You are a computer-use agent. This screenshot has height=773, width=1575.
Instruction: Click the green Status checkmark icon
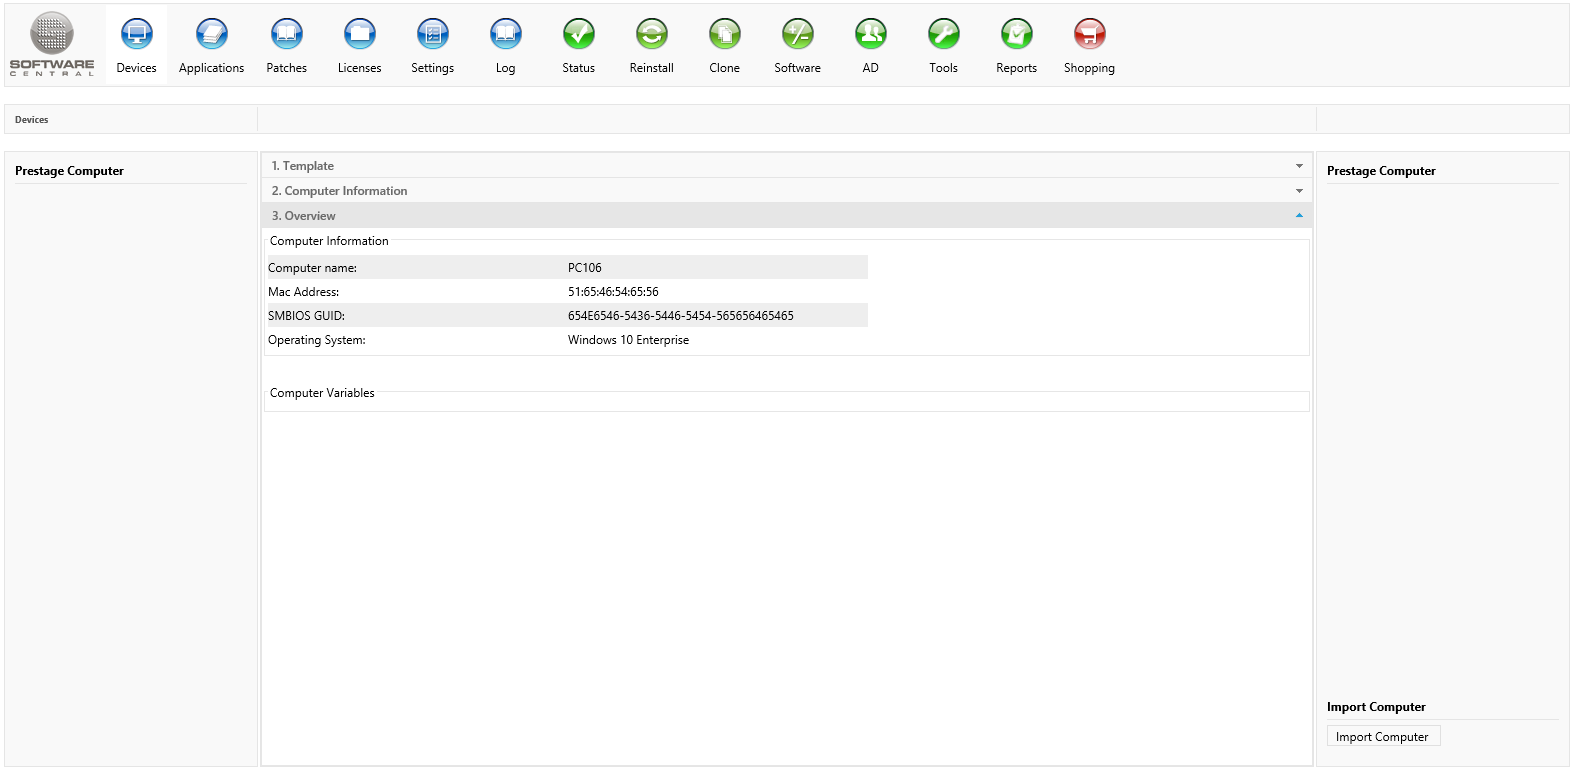579,35
